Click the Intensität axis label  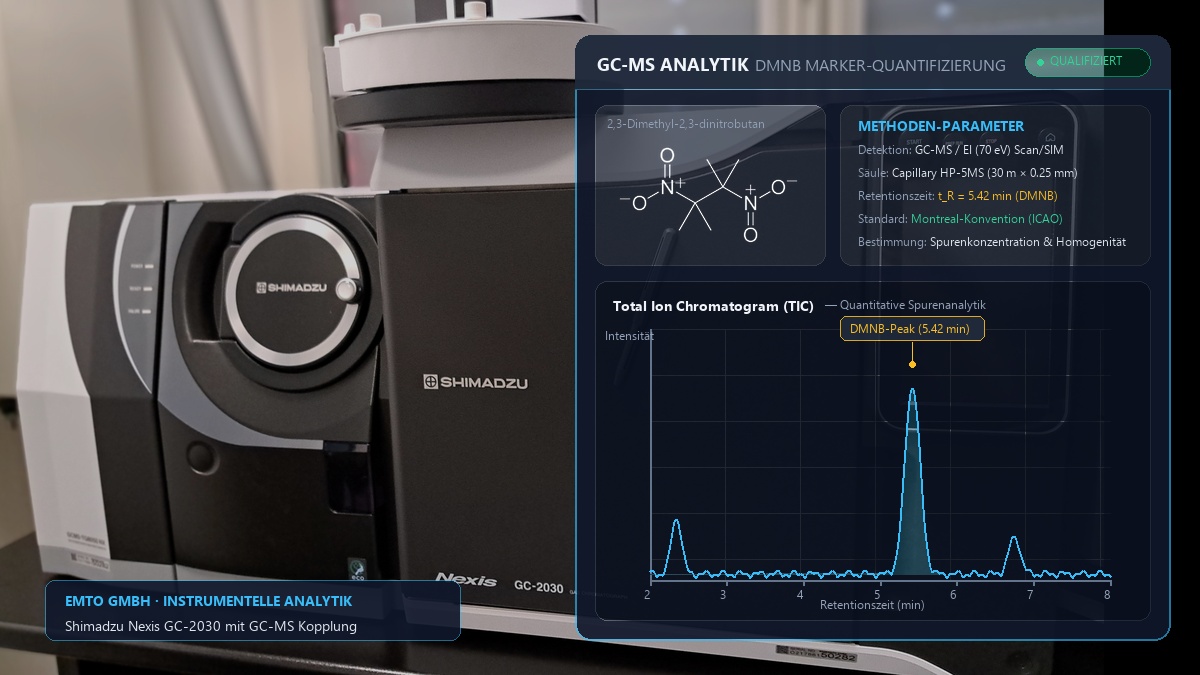pyautogui.click(x=629, y=336)
